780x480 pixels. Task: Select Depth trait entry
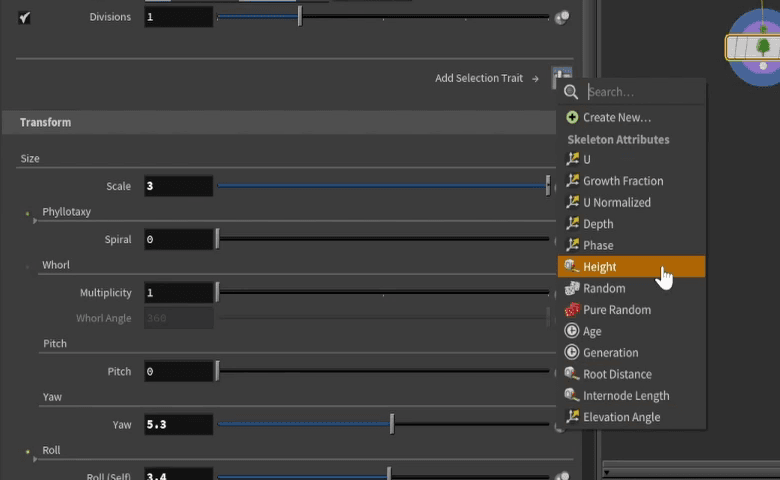click(631, 223)
